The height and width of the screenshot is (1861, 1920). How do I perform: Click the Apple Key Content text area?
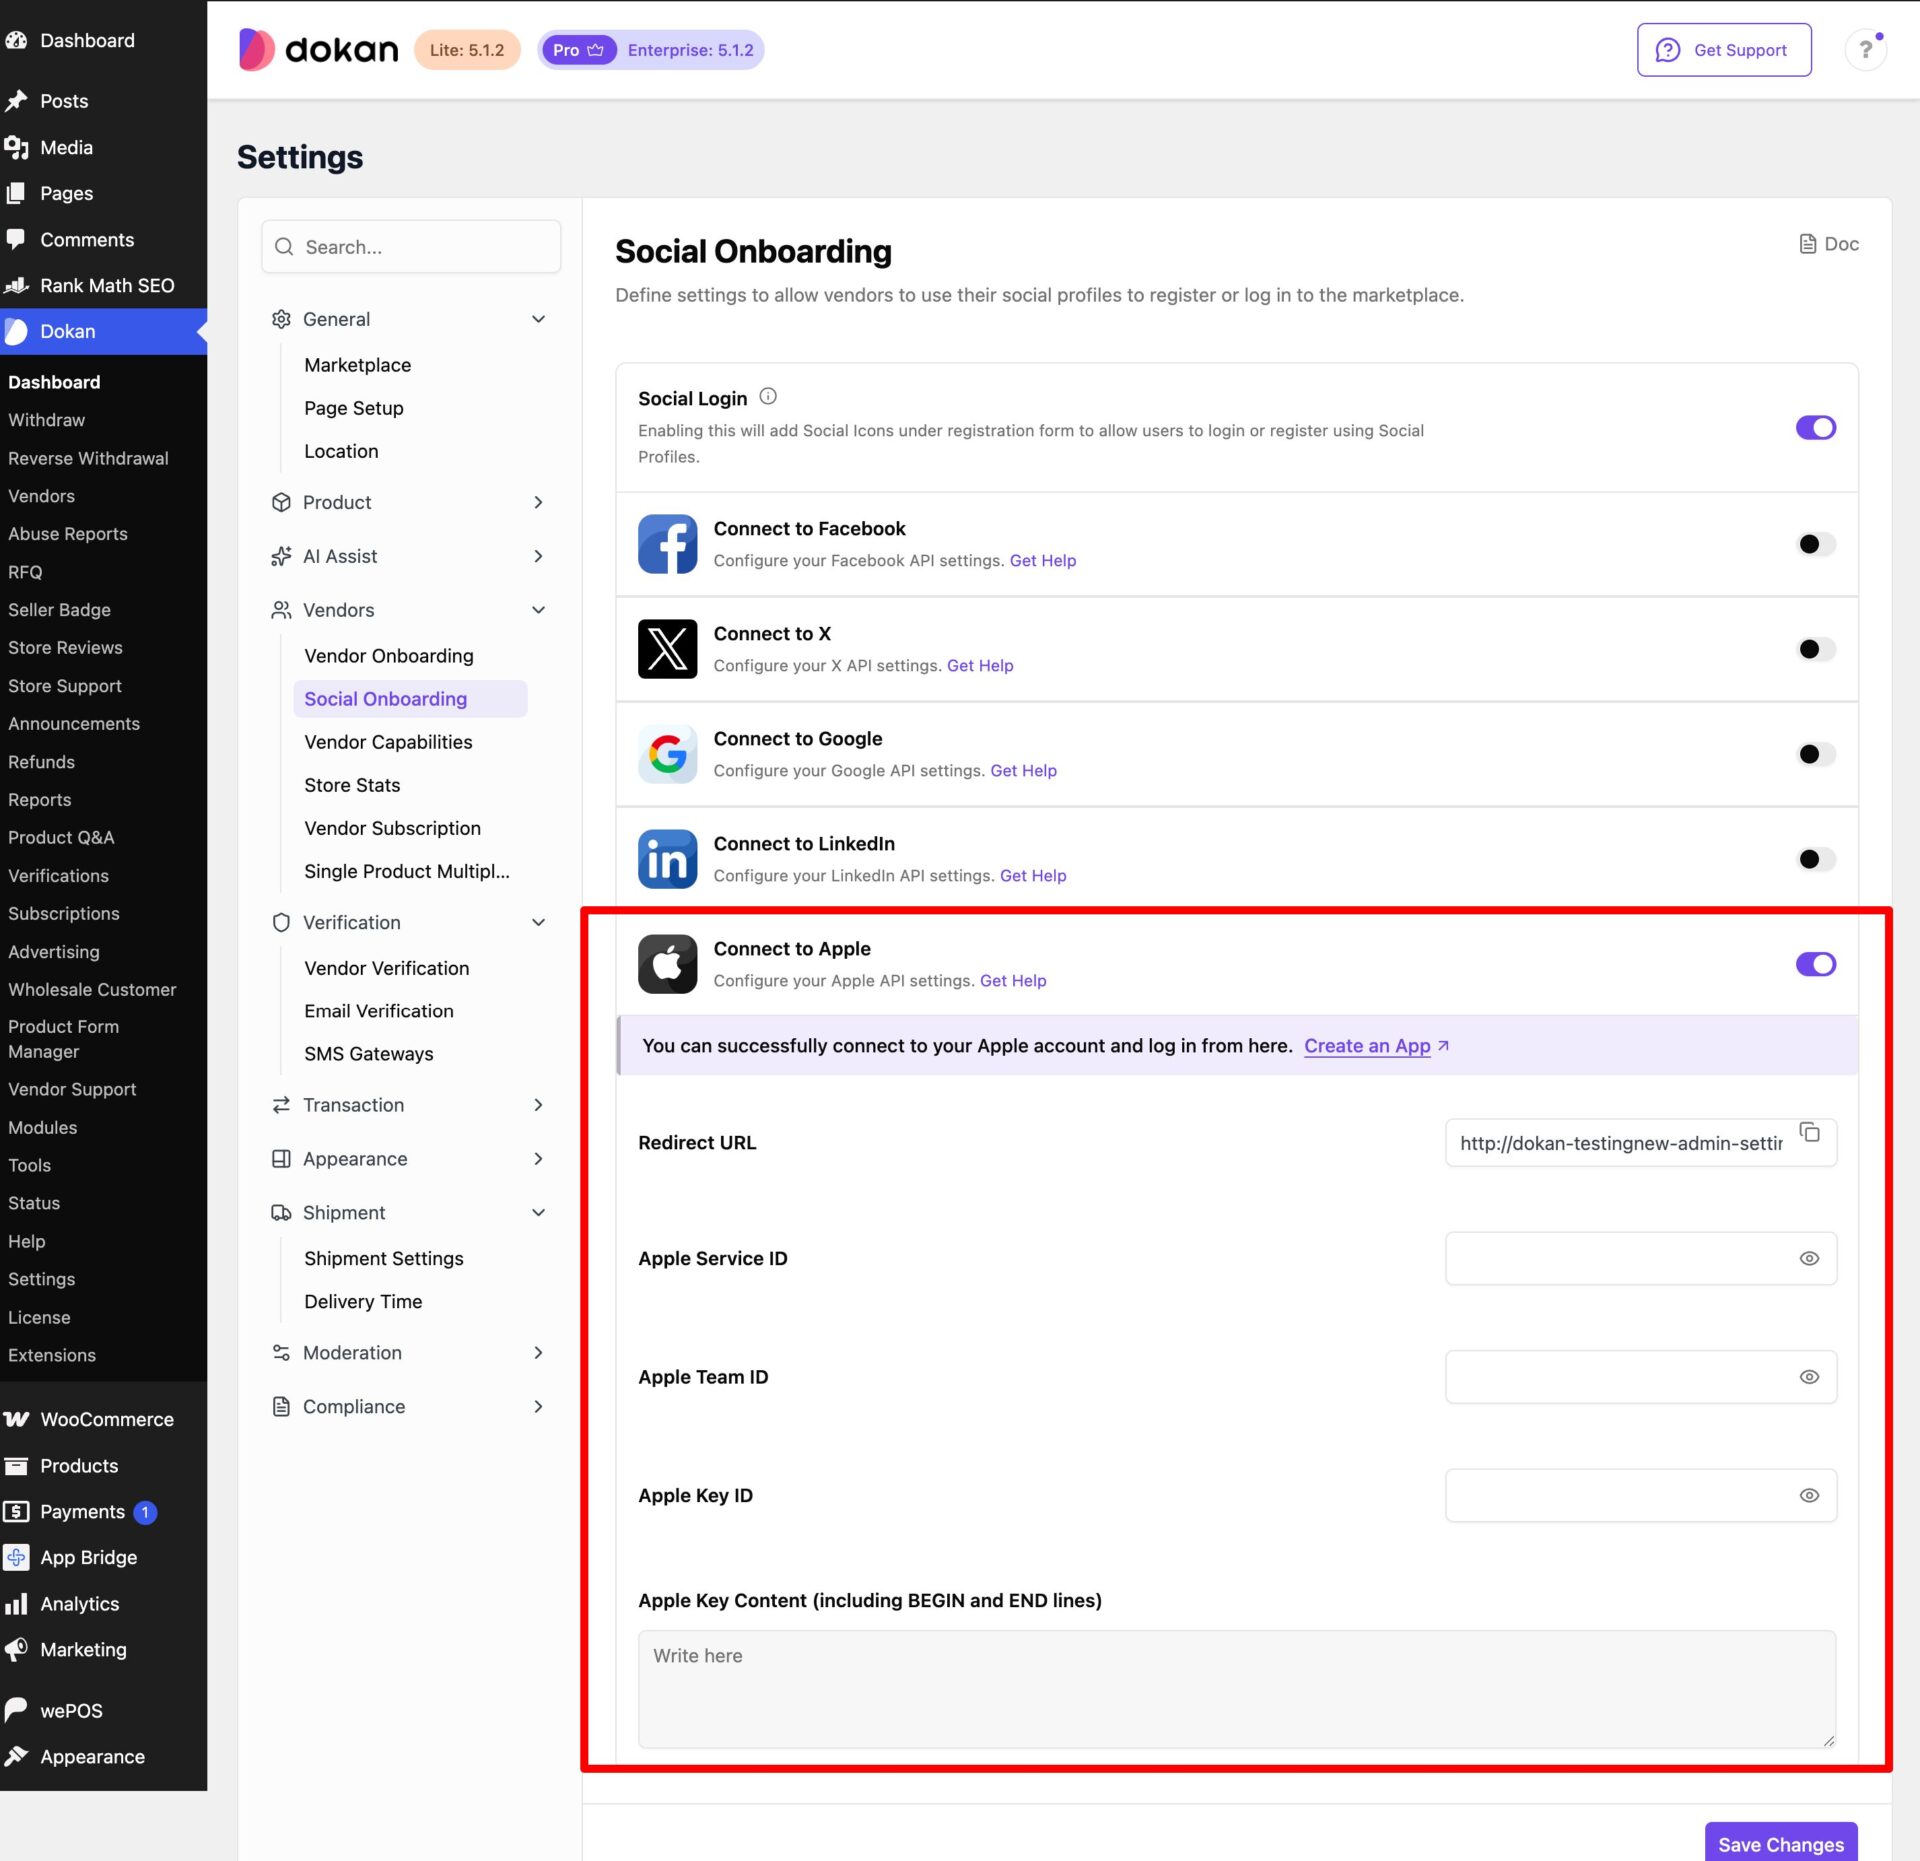[x=1237, y=1690]
